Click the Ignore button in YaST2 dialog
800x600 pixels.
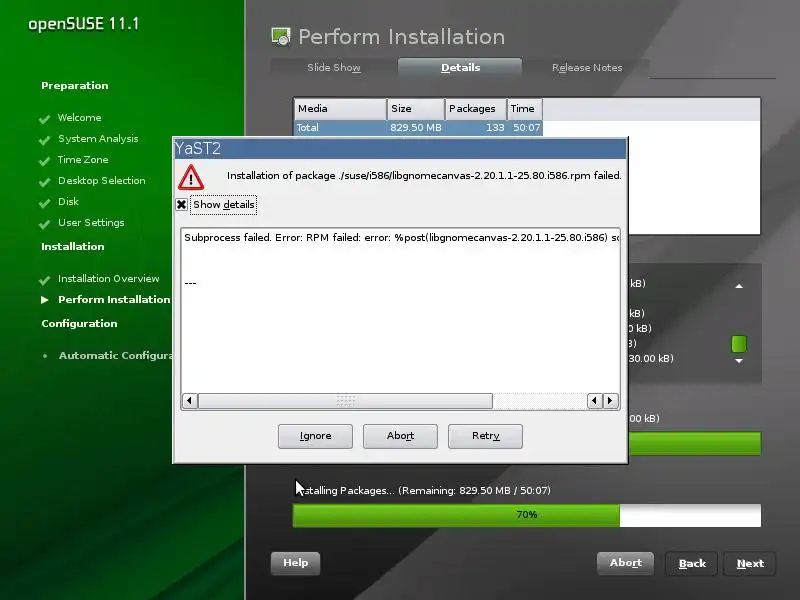tap(315, 436)
